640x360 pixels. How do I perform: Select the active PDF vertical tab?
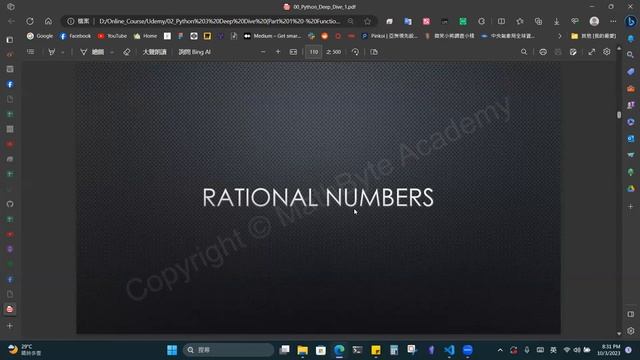click(x=10, y=309)
